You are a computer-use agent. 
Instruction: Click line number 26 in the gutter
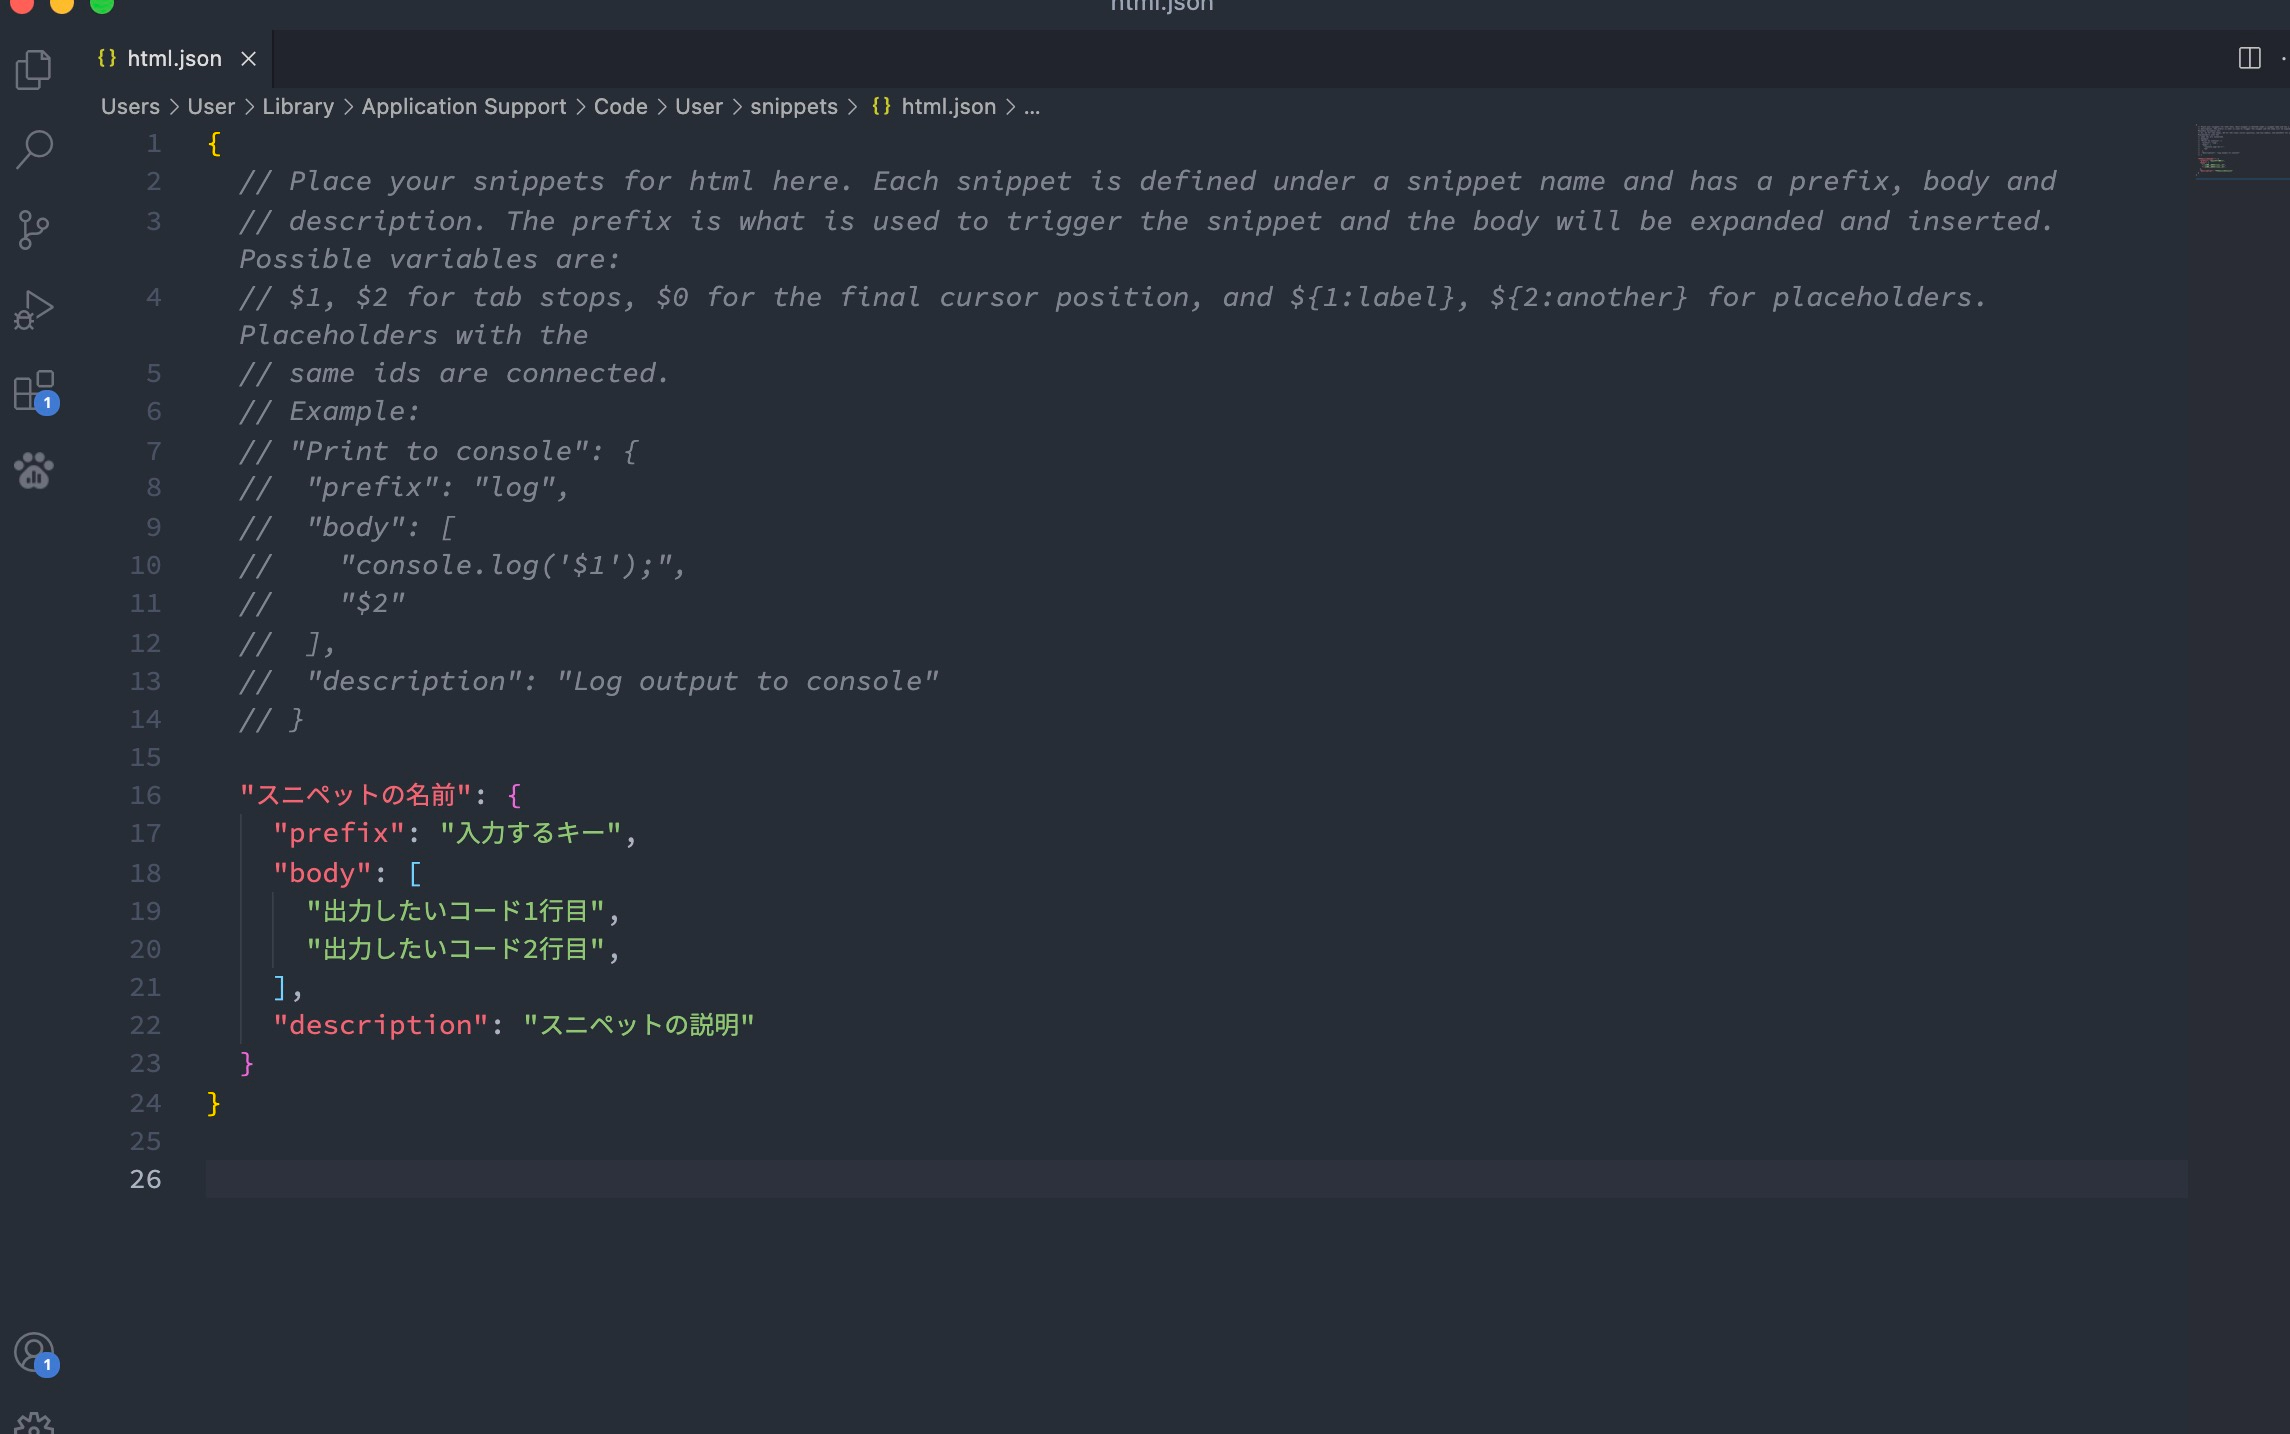pyautogui.click(x=145, y=1180)
